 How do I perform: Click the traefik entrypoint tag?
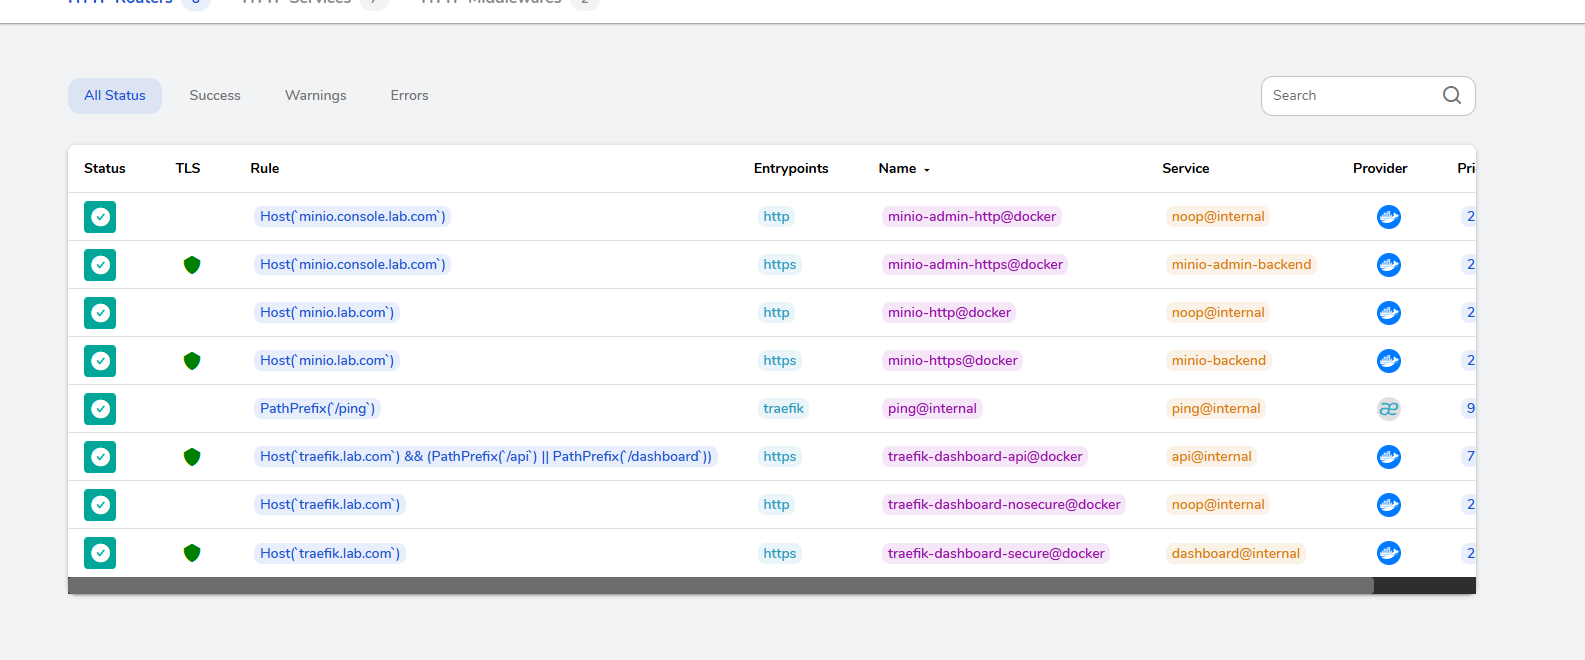(x=783, y=409)
